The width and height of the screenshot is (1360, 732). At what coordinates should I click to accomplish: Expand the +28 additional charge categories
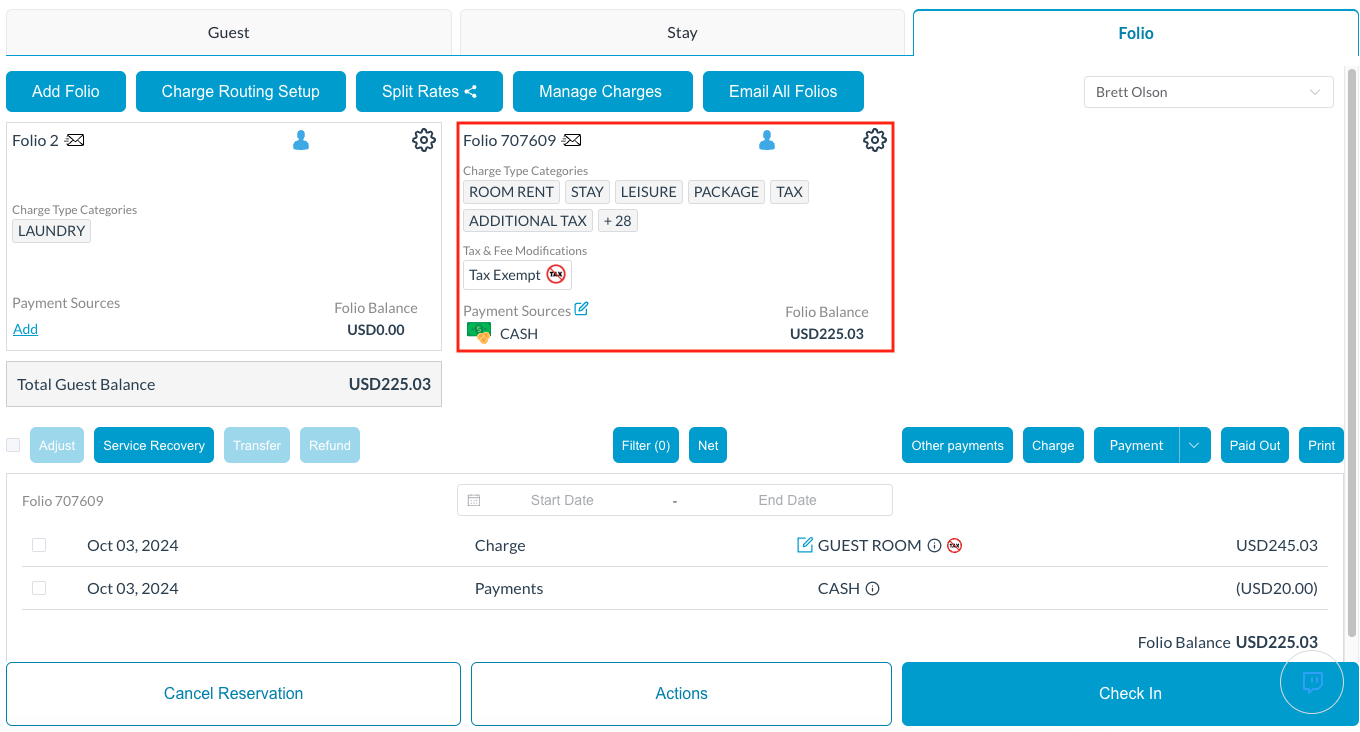(618, 221)
